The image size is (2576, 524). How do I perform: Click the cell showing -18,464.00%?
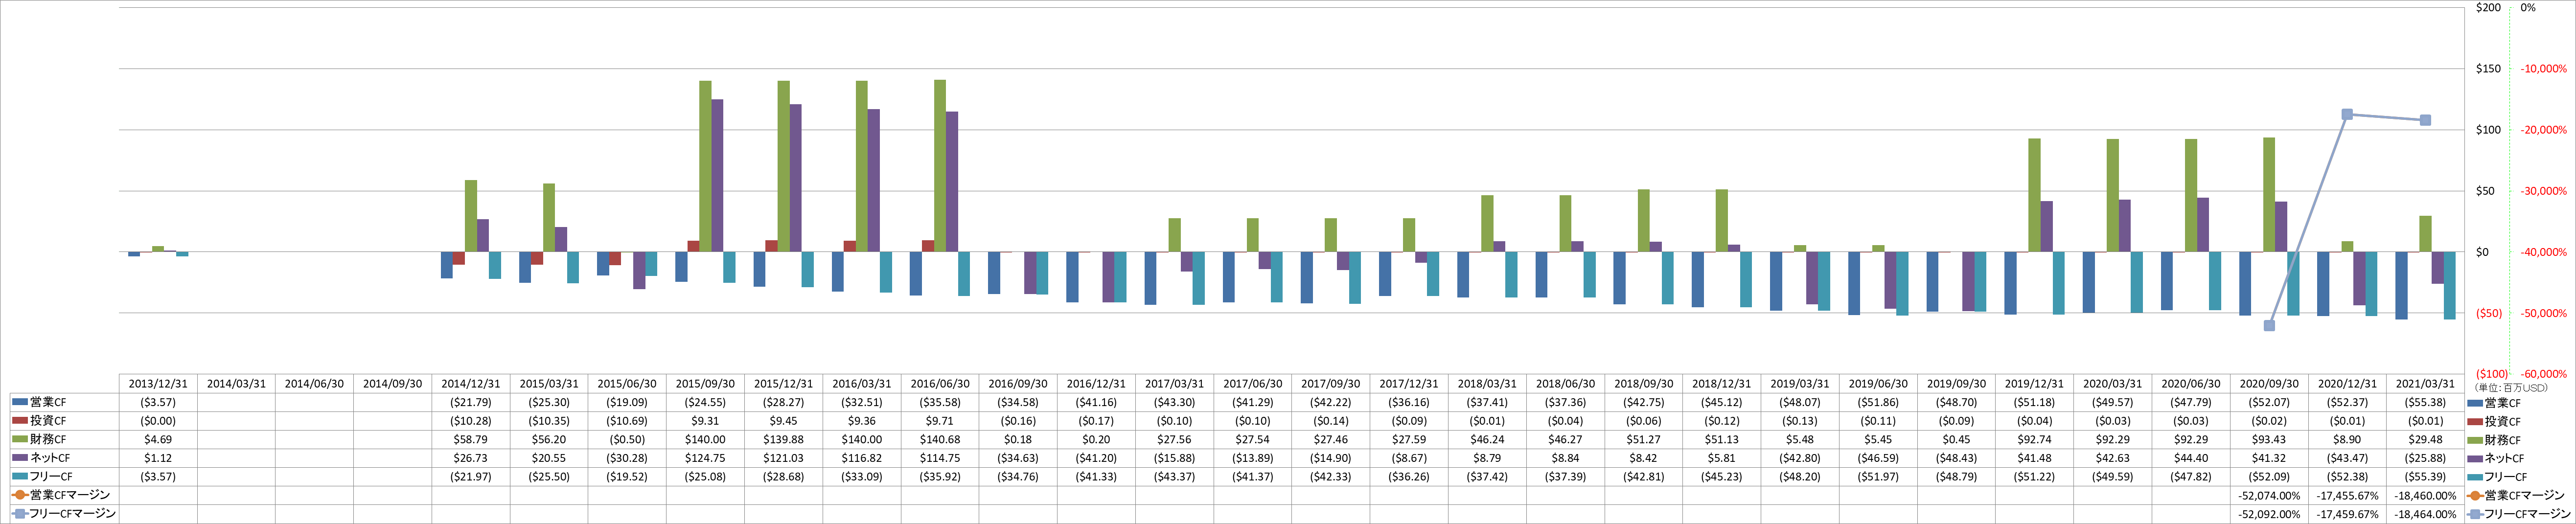[2424, 514]
